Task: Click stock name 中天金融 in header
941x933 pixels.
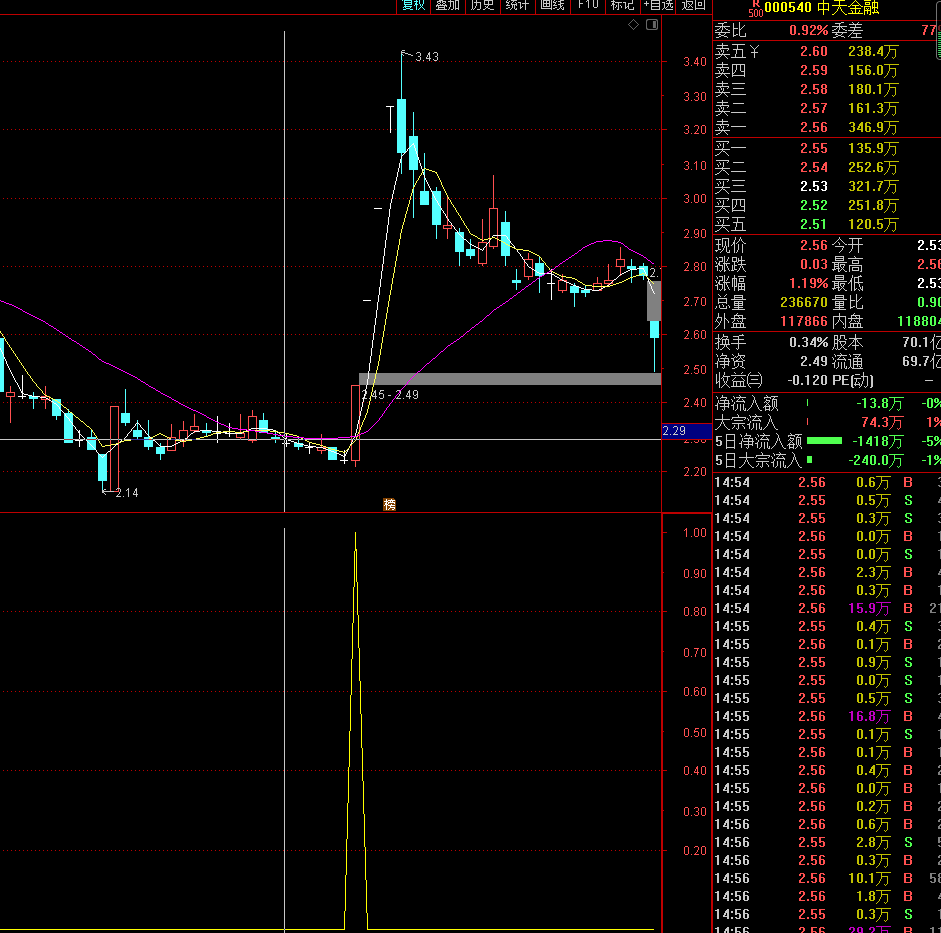Action: 848,9
